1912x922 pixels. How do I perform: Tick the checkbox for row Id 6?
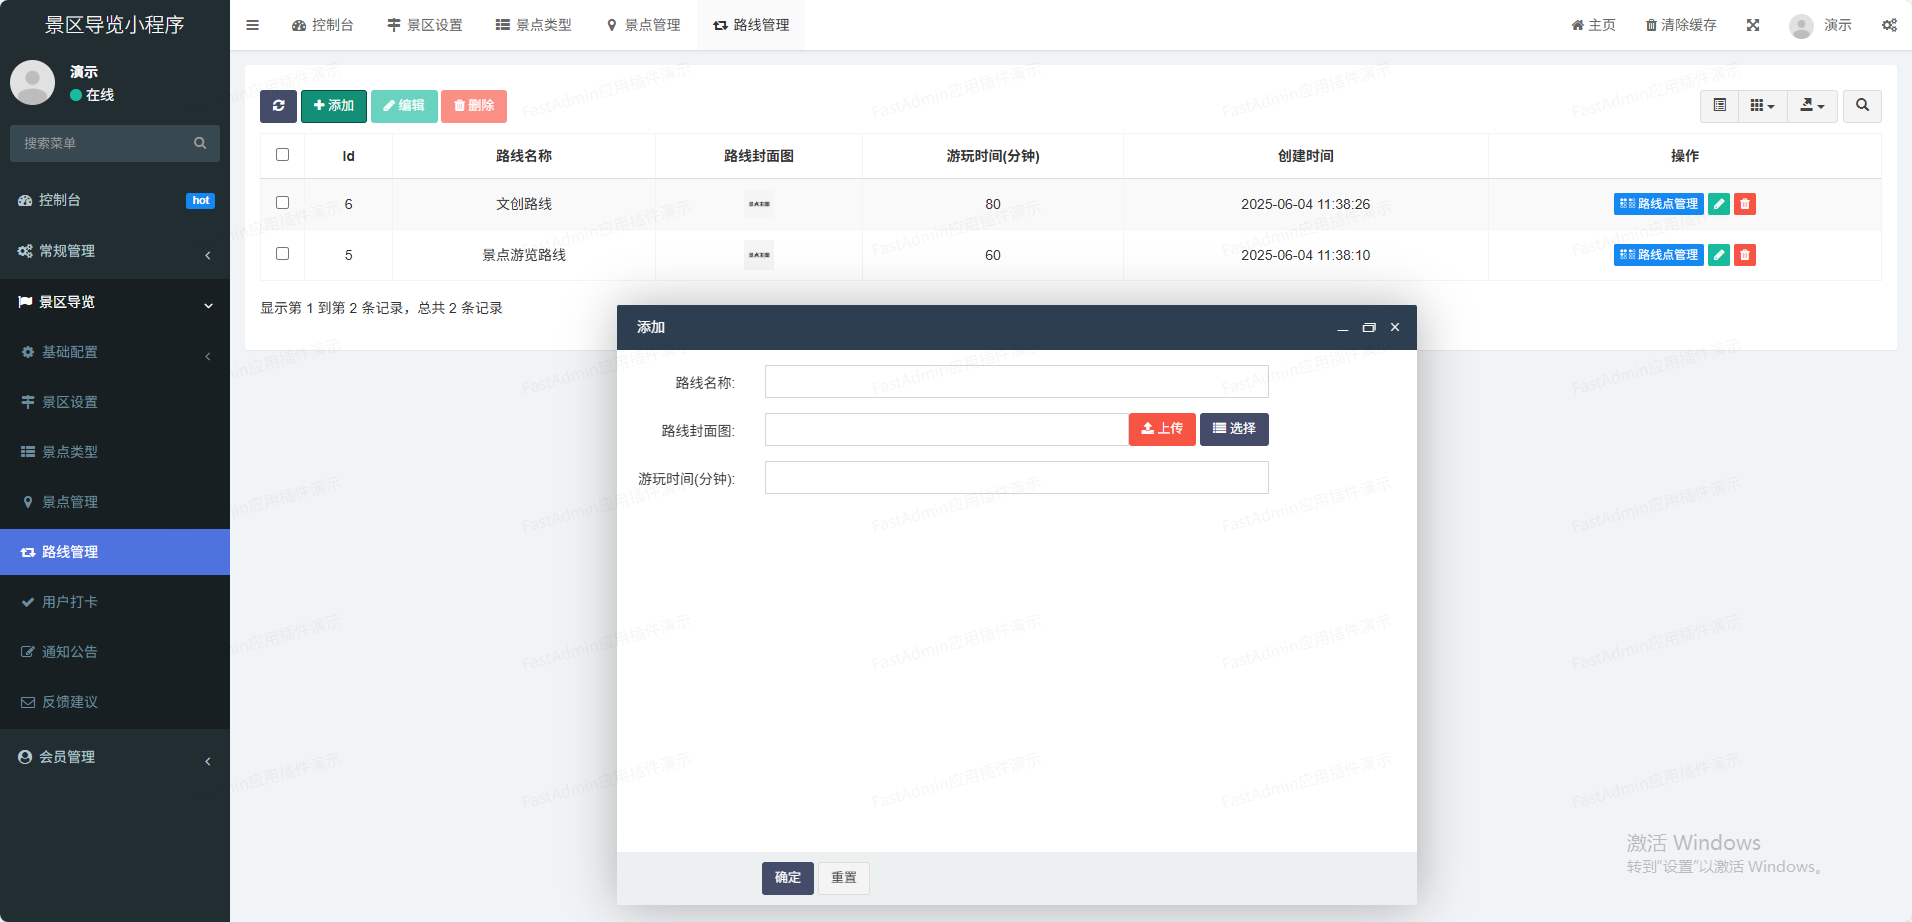(282, 203)
